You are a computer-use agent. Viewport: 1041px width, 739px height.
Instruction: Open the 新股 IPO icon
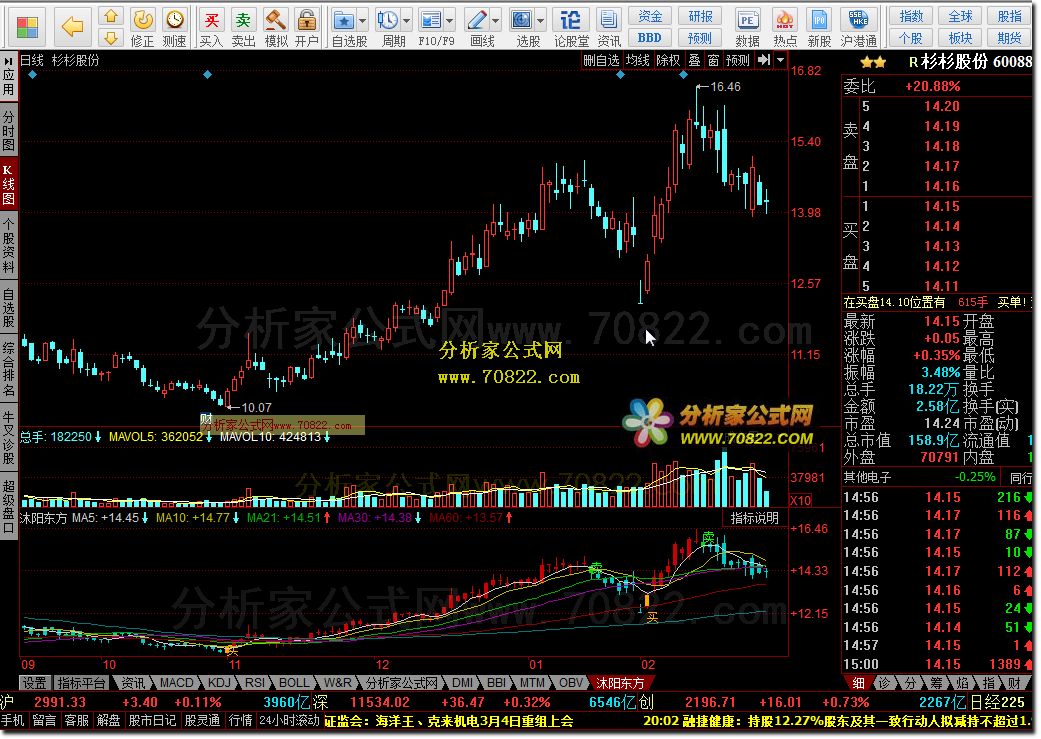coord(820,20)
